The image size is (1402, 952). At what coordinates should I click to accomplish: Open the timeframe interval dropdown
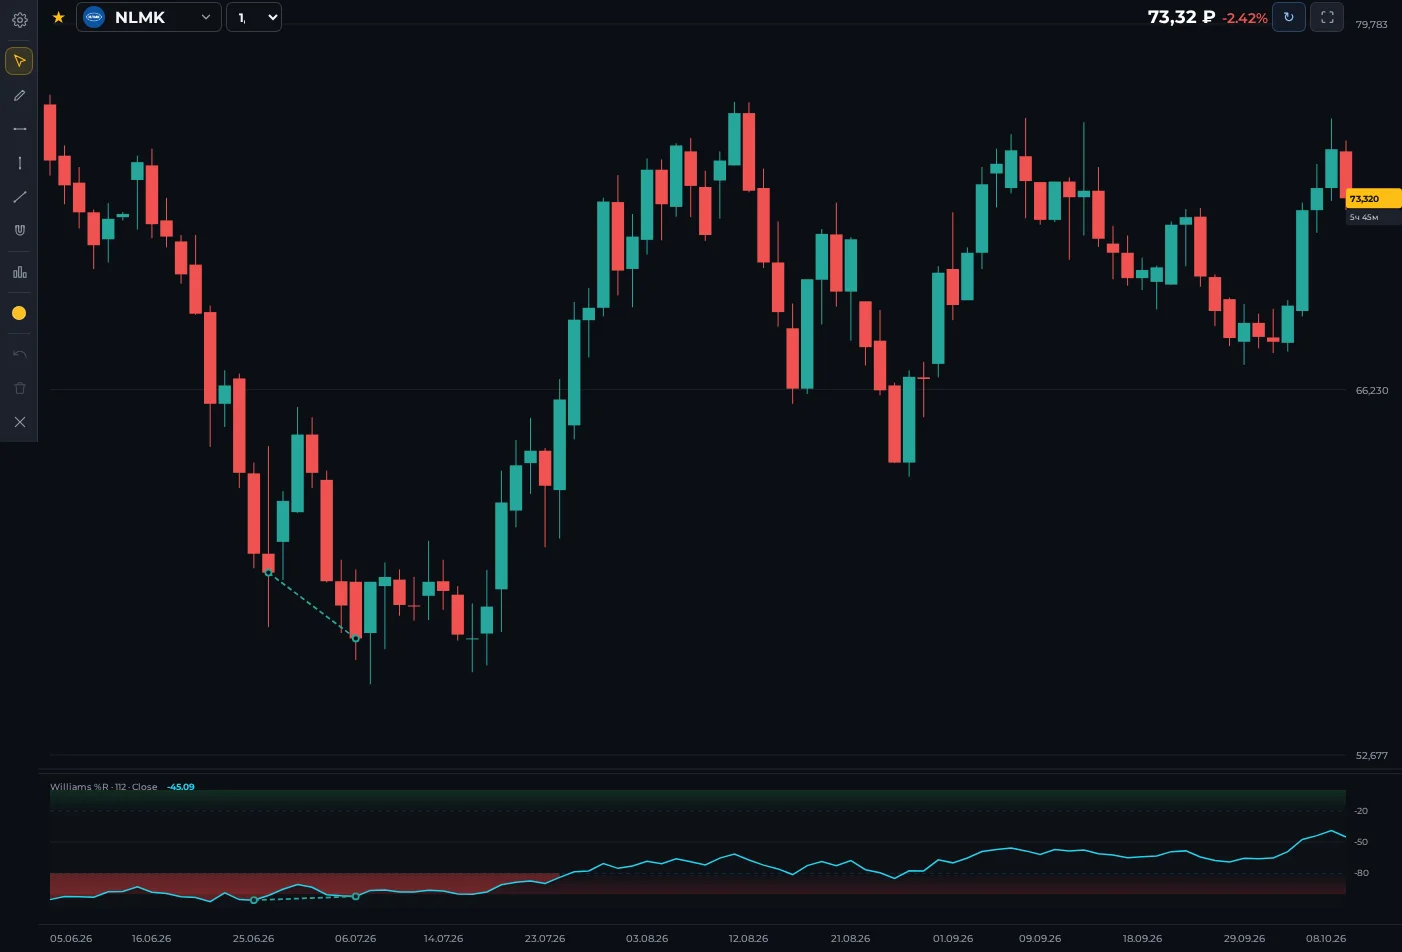[254, 17]
